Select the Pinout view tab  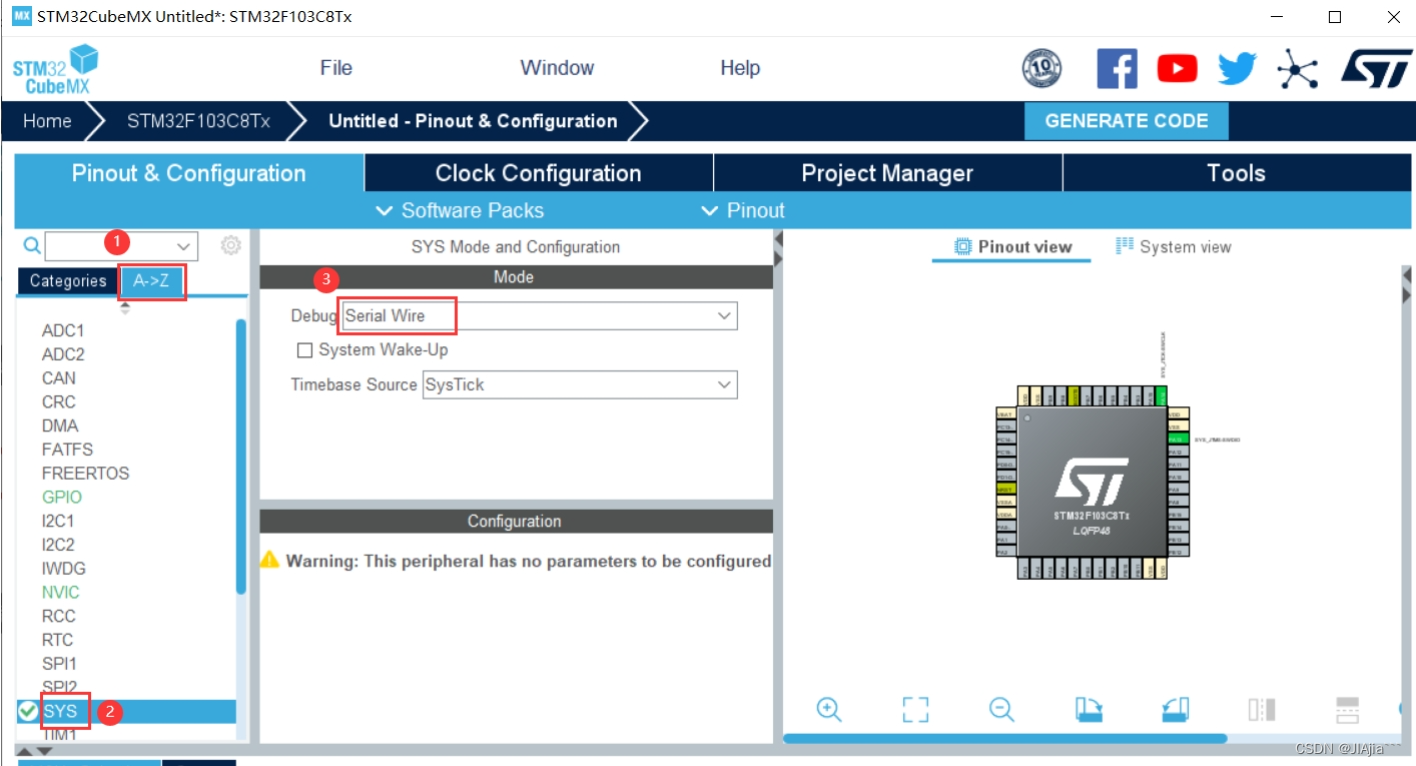(1012, 247)
